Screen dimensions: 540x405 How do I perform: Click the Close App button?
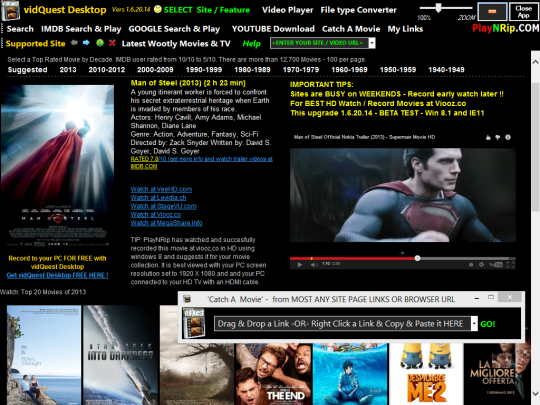point(523,11)
